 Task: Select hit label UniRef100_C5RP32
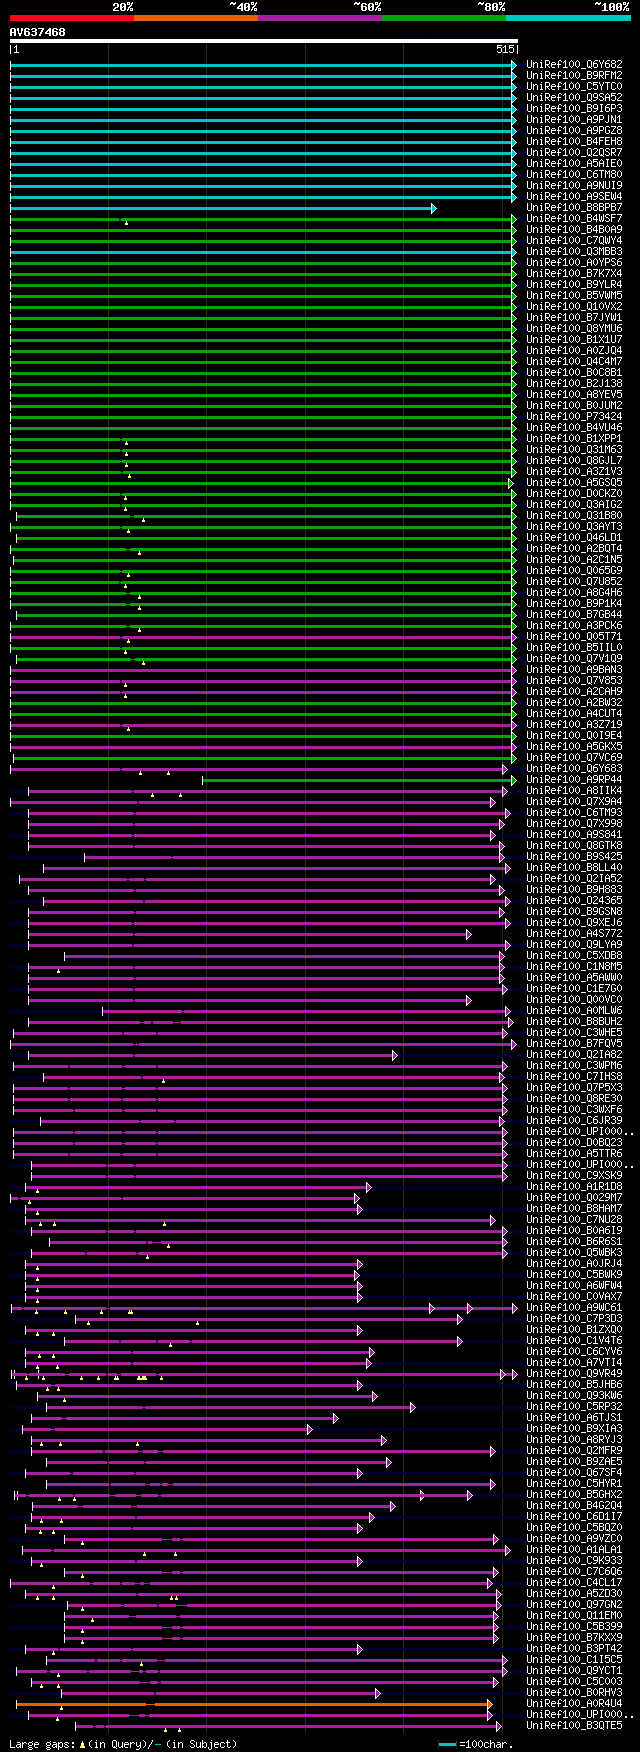pos(574,1407)
